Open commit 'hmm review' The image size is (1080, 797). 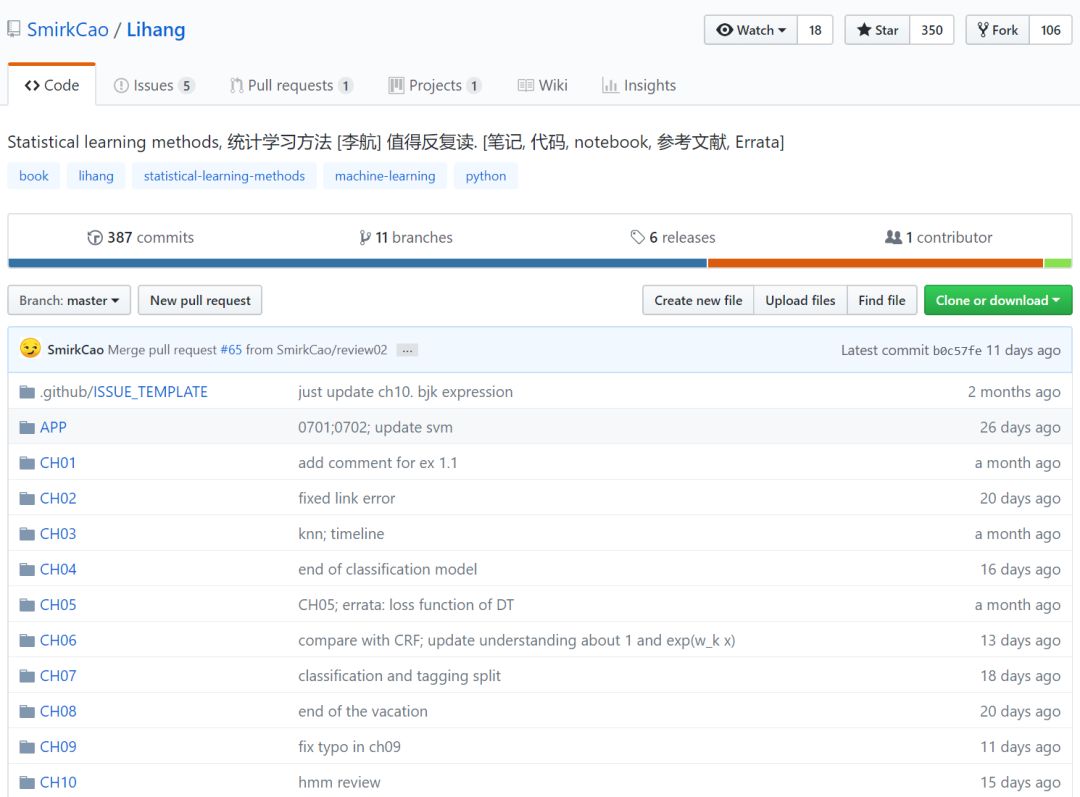tap(339, 783)
